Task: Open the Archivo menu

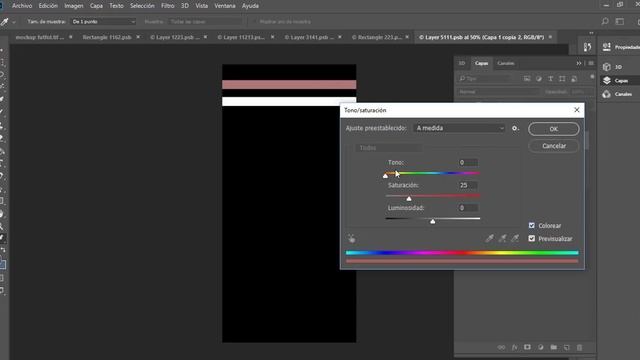Action: click(22, 6)
